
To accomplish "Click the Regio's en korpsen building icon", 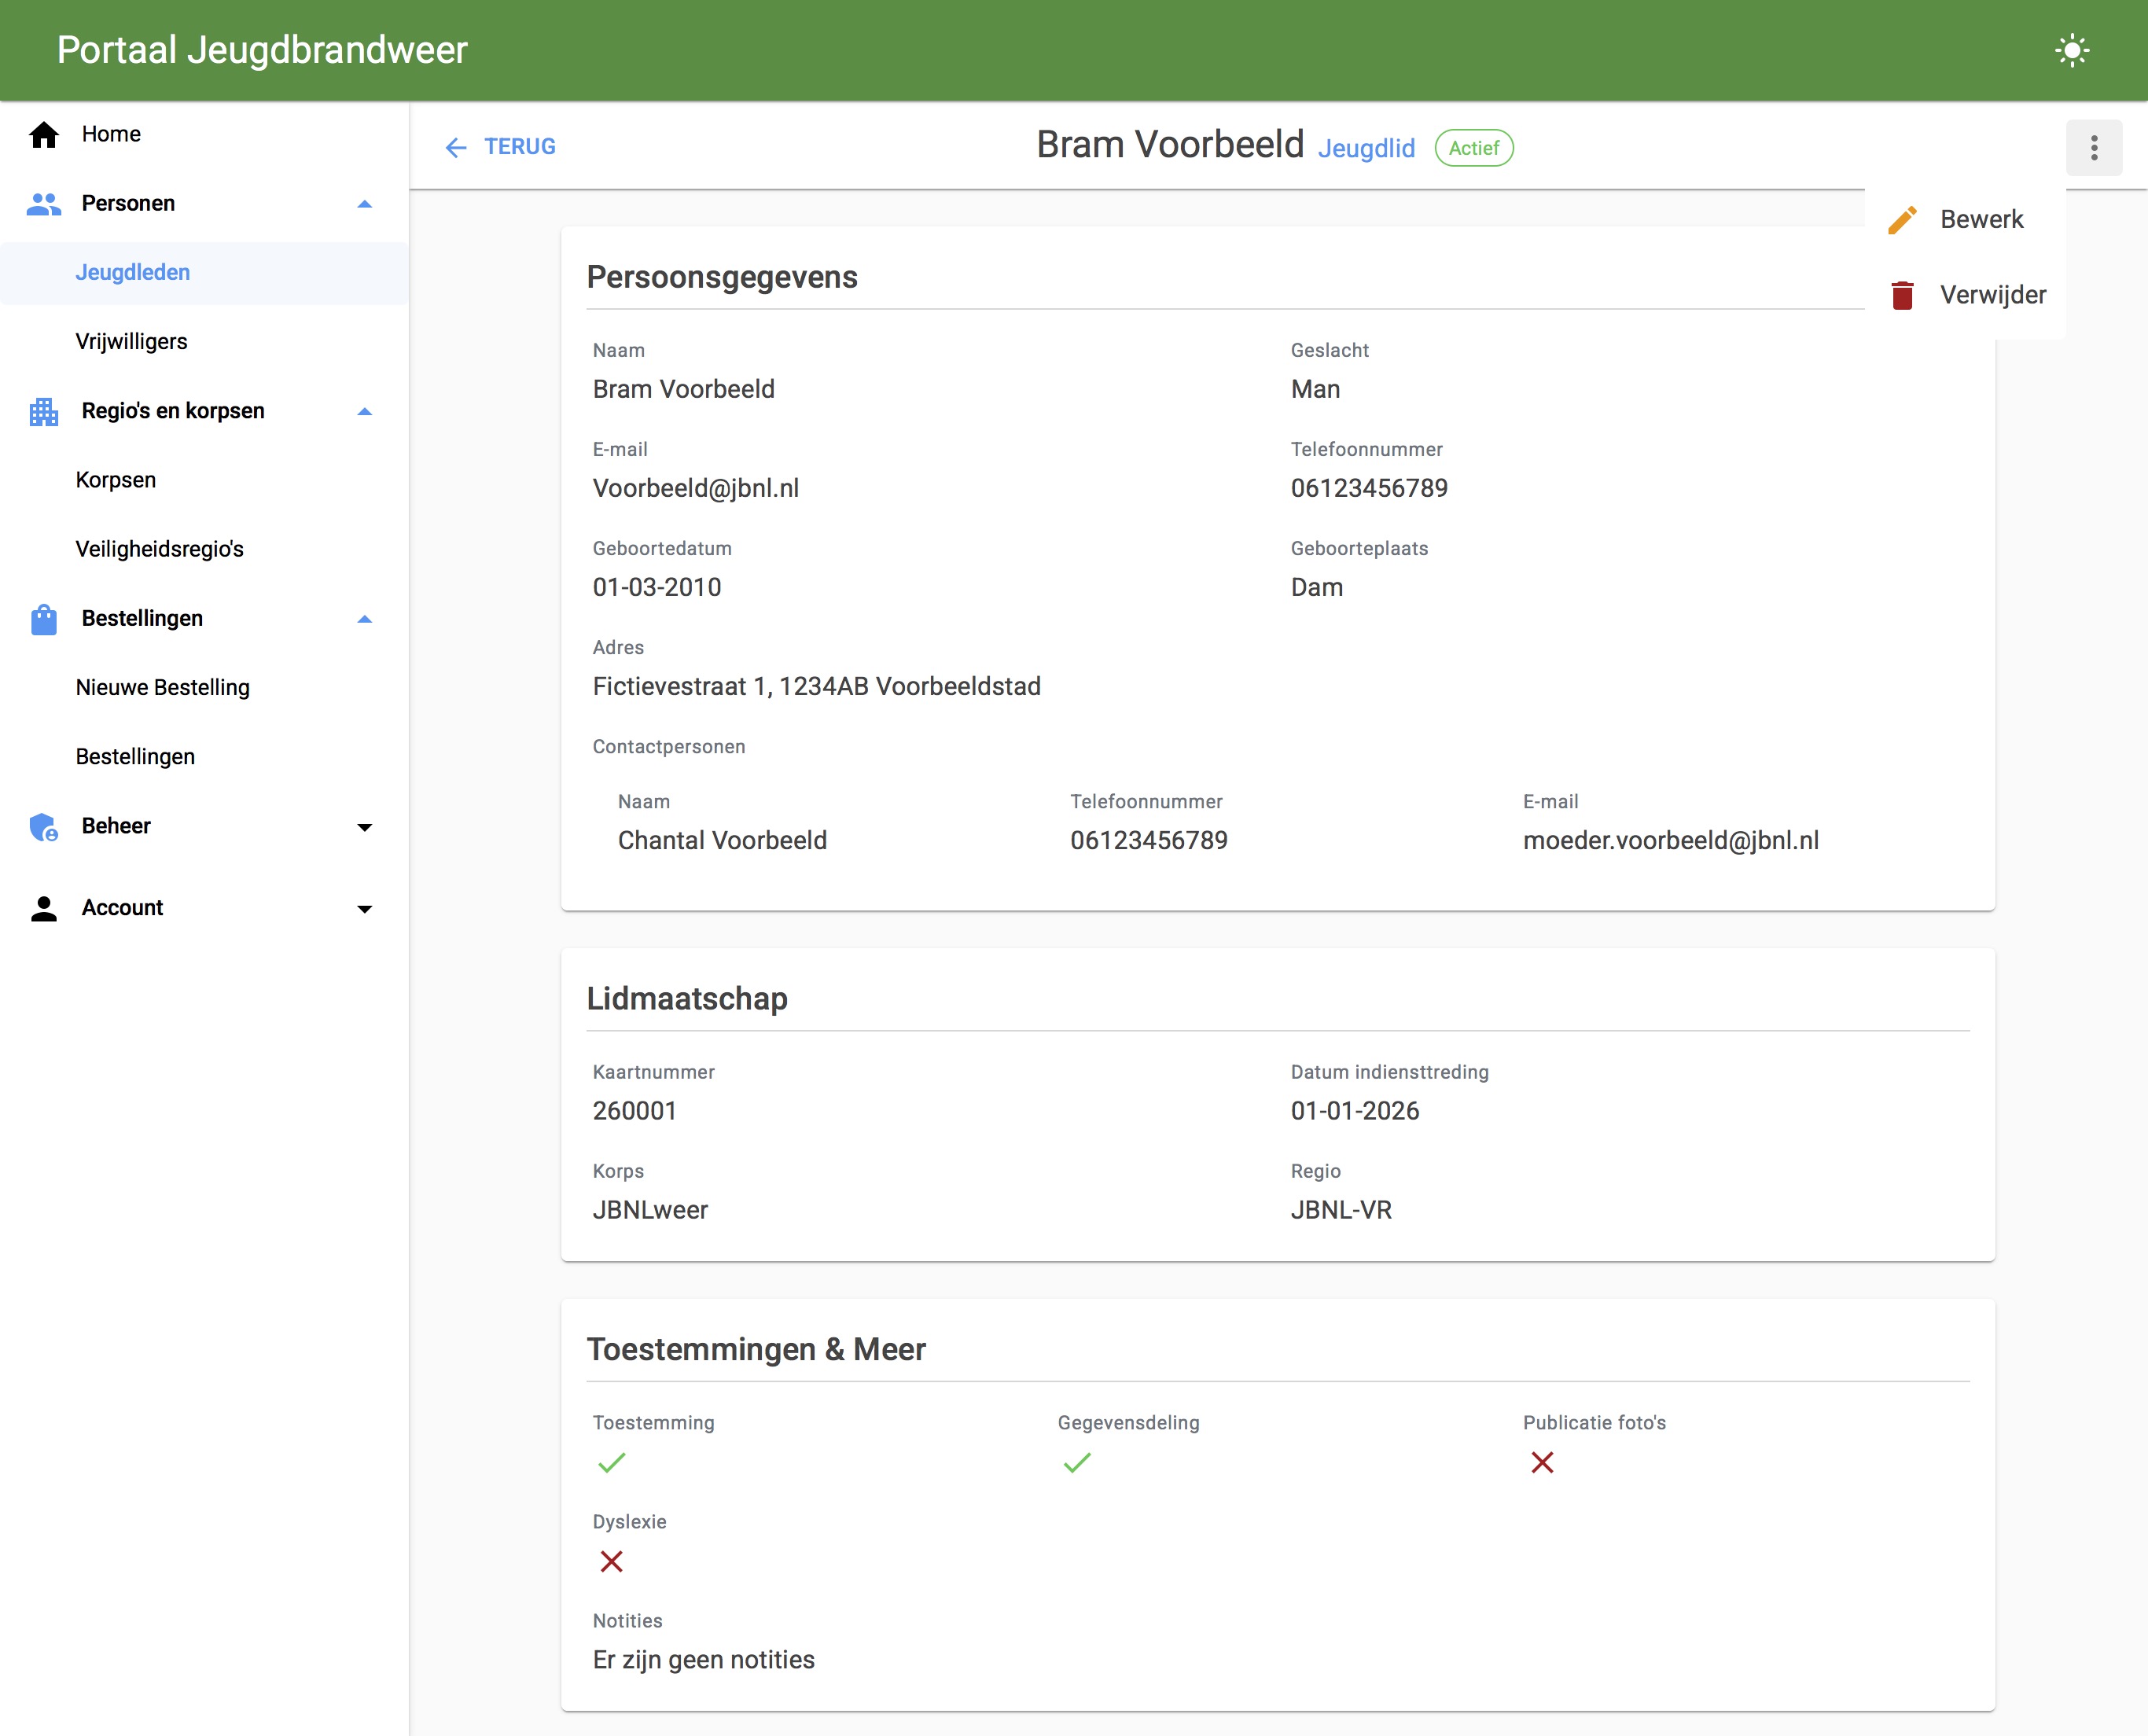I will point(44,411).
